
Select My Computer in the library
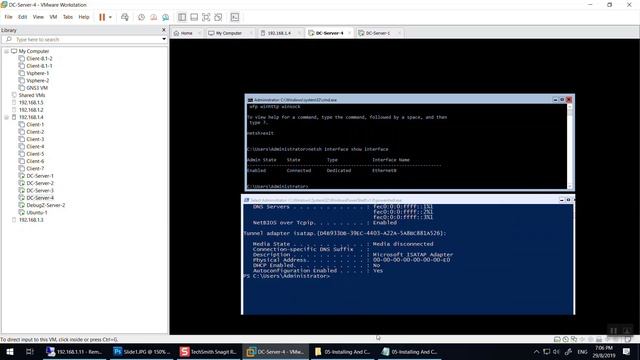pos(33,51)
